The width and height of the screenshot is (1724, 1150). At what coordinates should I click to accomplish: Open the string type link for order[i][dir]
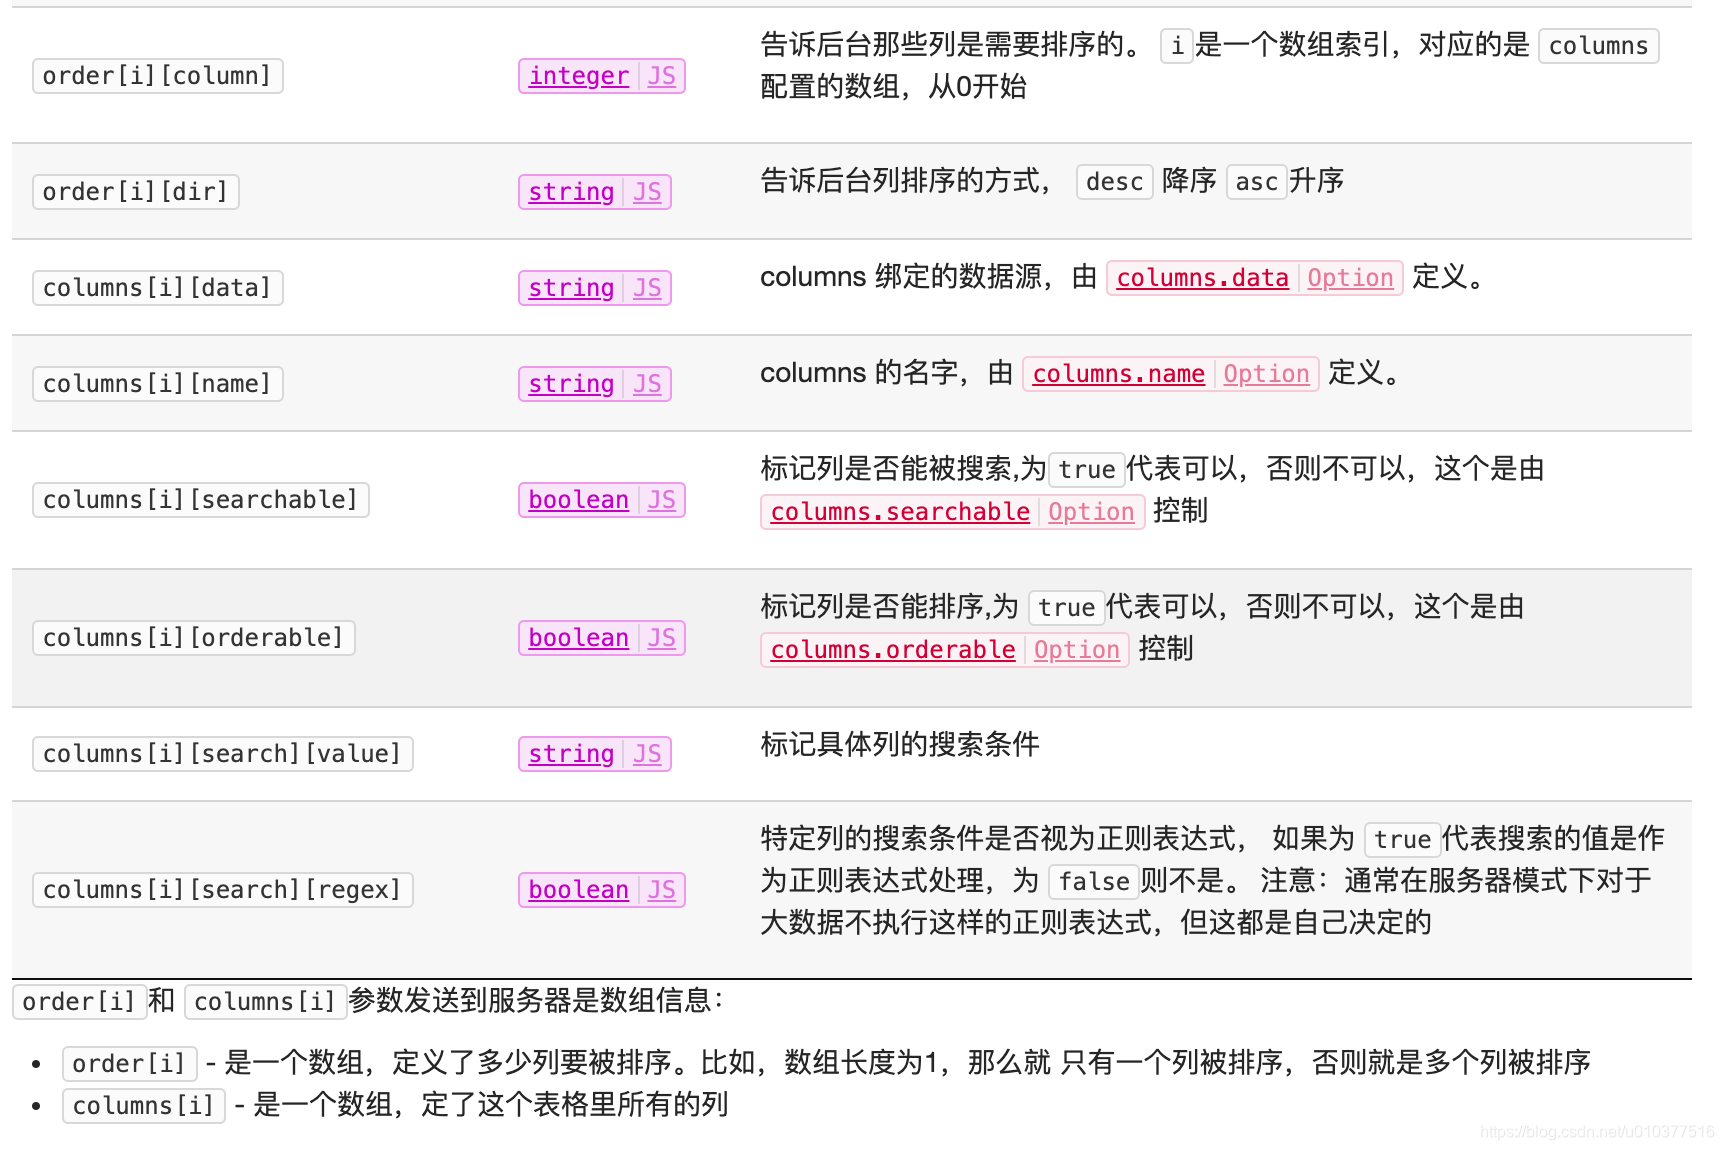click(x=570, y=191)
